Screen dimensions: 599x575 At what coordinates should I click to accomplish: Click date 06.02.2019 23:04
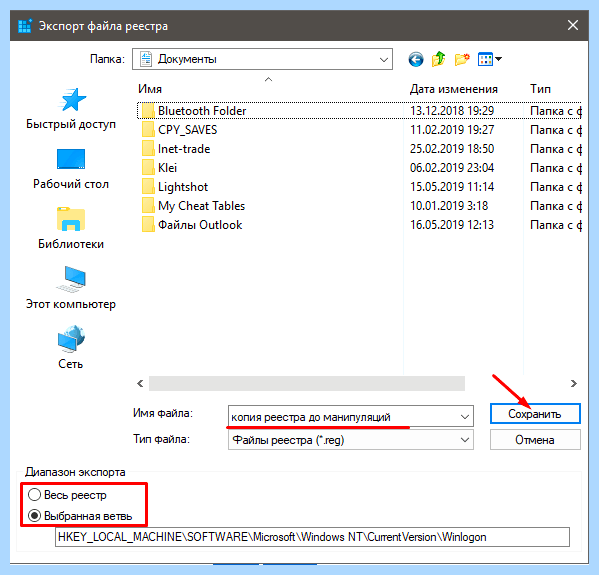[452, 168]
